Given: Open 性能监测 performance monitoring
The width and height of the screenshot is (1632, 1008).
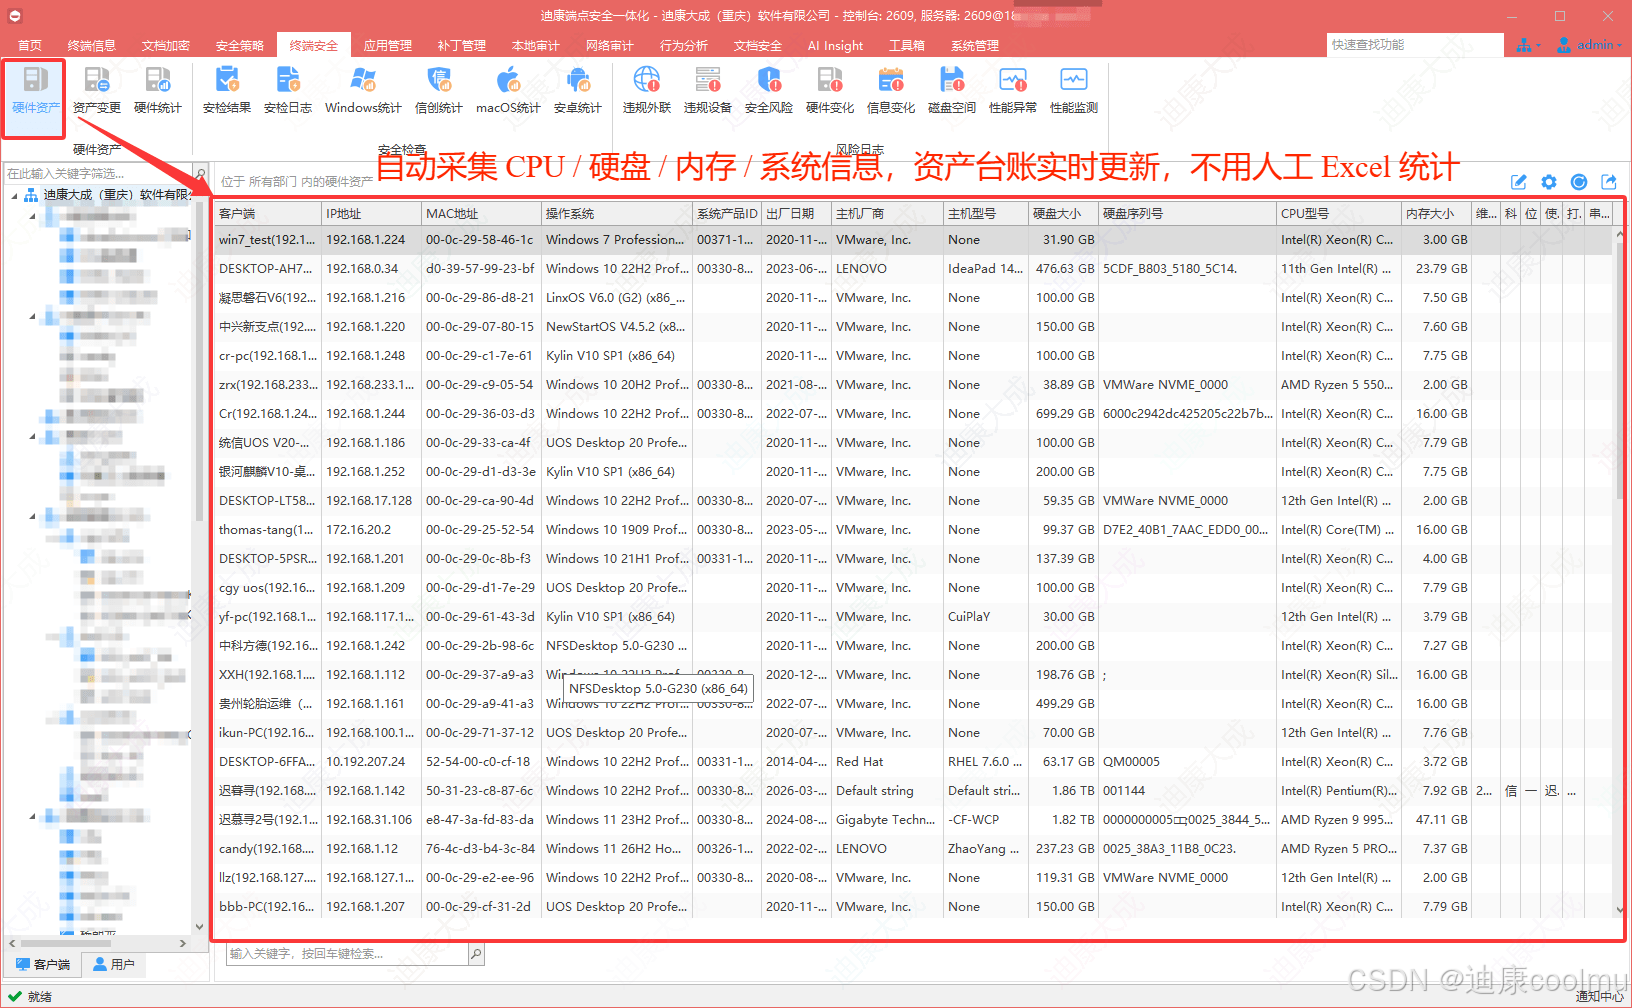Looking at the screenshot, I should pyautogui.click(x=1074, y=91).
